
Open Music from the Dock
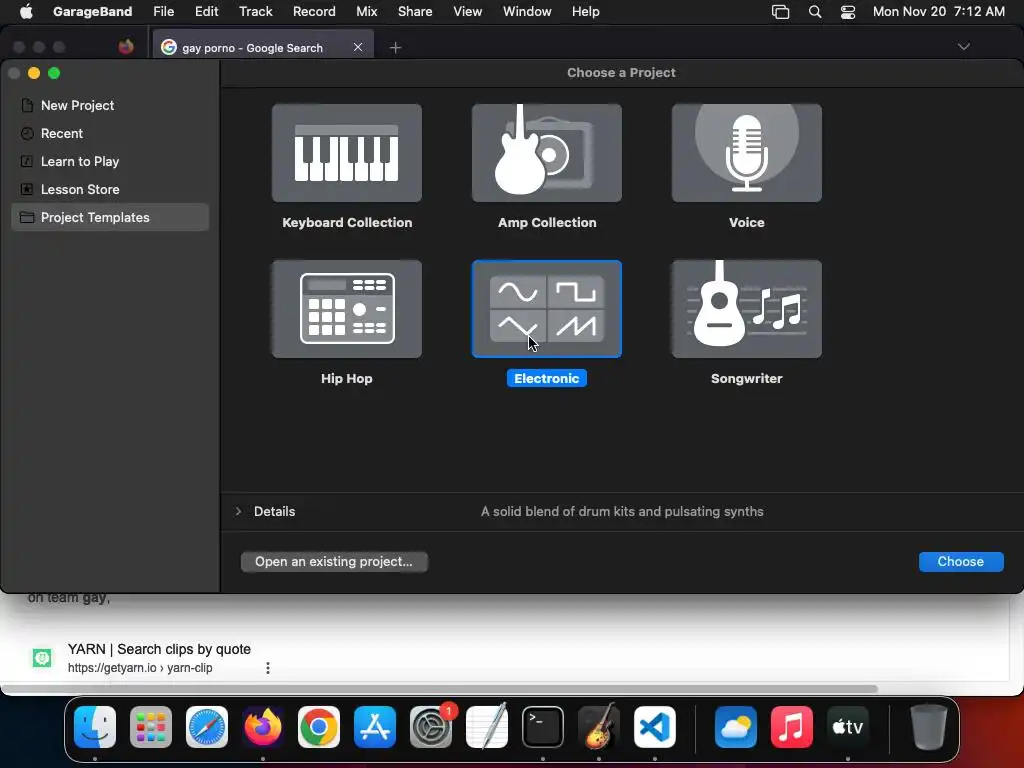pyautogui.click(x=792, y=727)
